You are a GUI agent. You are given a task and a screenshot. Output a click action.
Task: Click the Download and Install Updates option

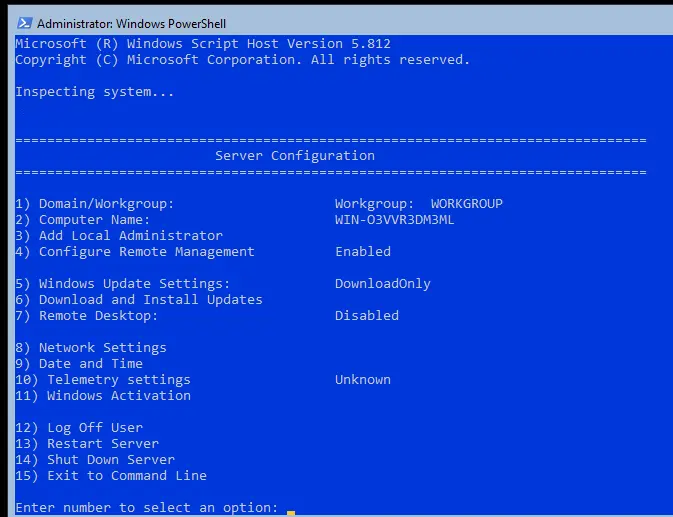coord(139,299)
